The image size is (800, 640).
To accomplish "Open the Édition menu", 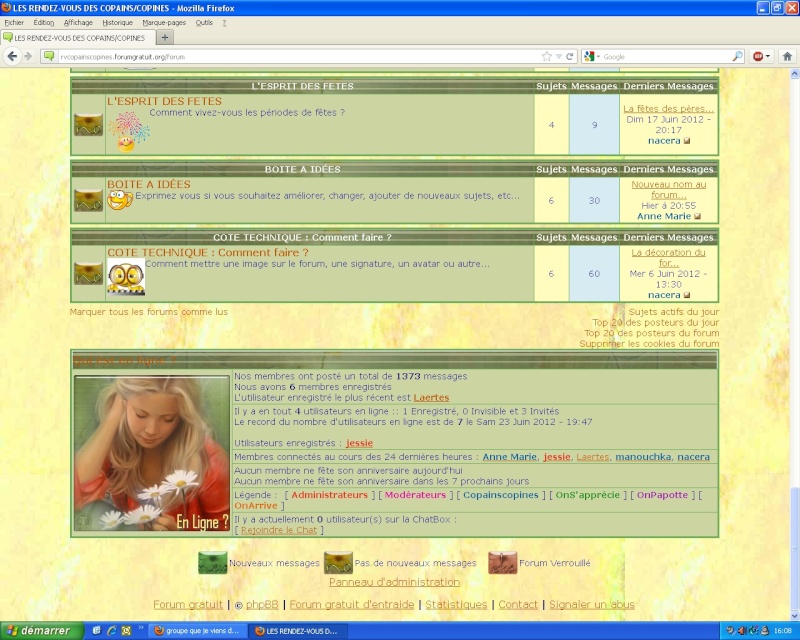I will [x=43, y=22].
